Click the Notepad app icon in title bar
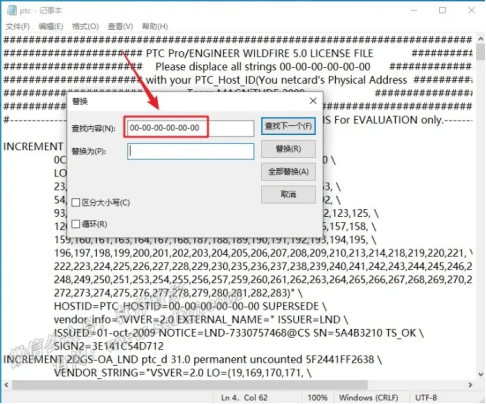The height and width of the screenshot is (404, 486). (12, 10)
